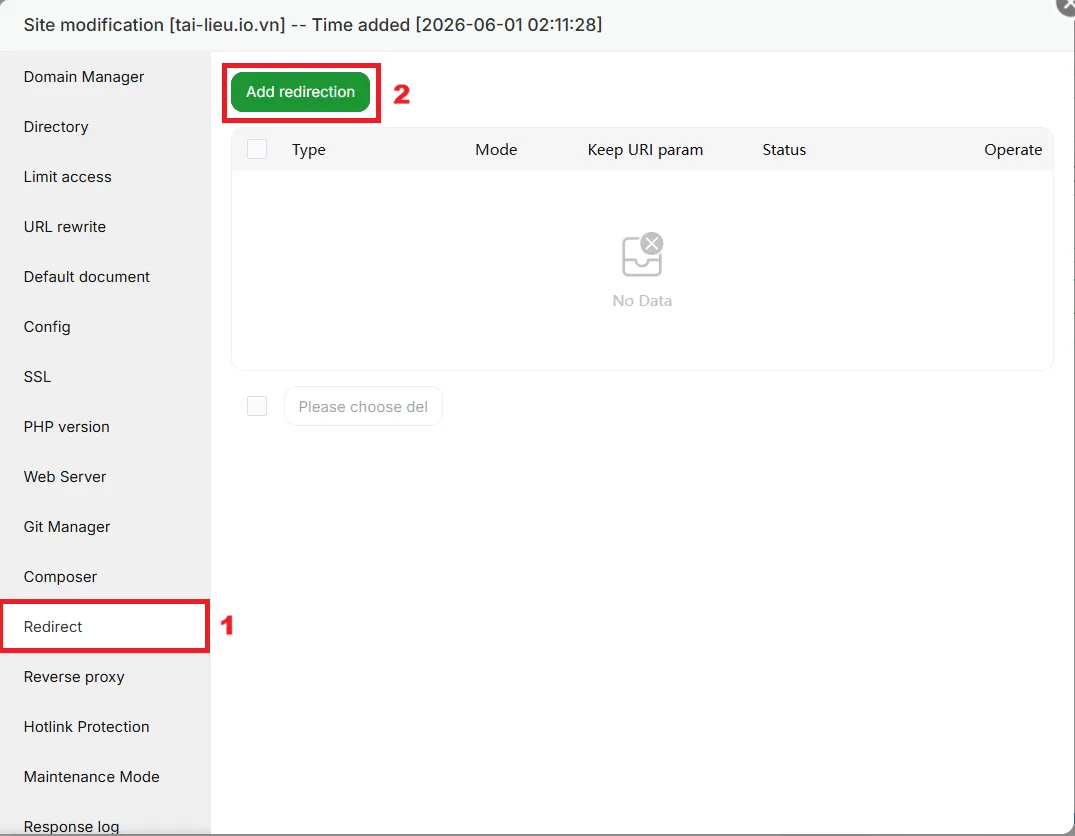Image resolution: width=1075 pixels, height=836 pixels.
Task: Select Default document in sidebar
Action: 86,277
